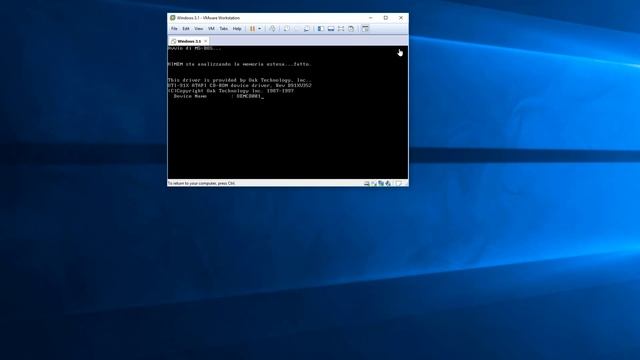Click the 'Device Name' line in DOS console

click(x=216, y=96)
